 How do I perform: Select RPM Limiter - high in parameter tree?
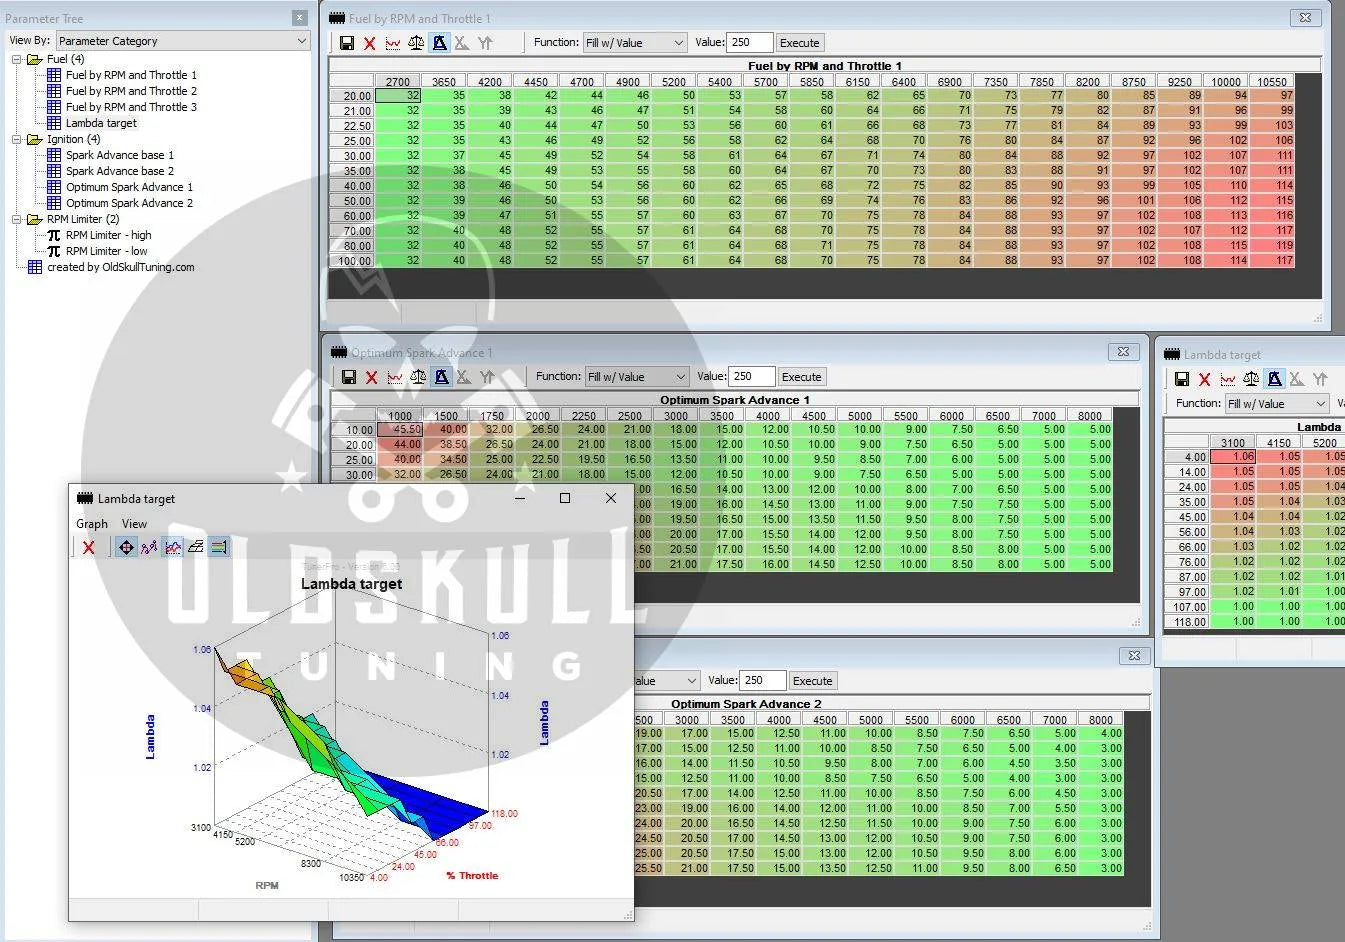tap(108, 235)
